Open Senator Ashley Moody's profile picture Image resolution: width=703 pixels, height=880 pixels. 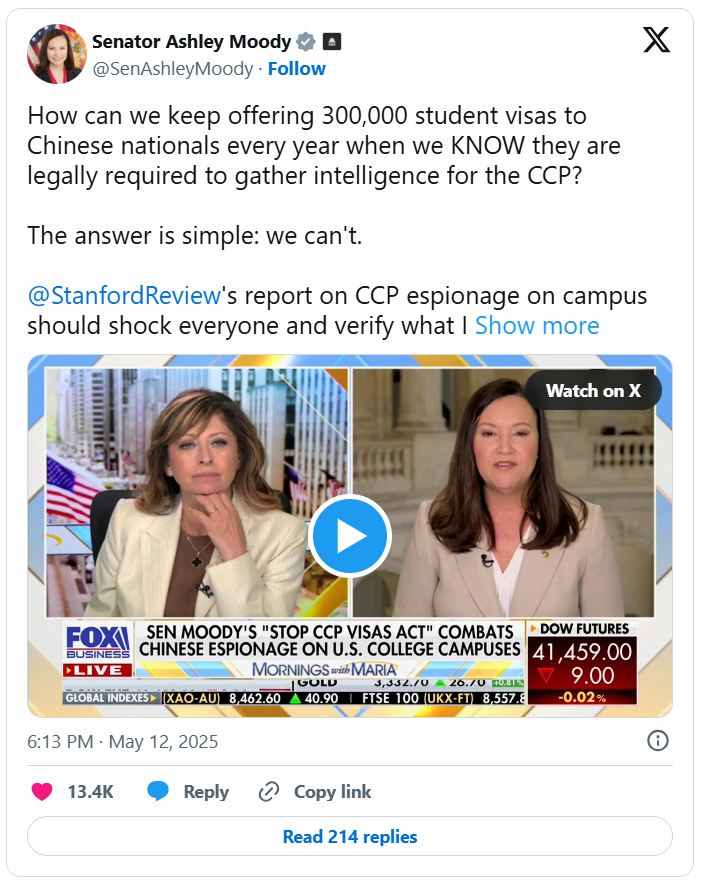(57, 54)
